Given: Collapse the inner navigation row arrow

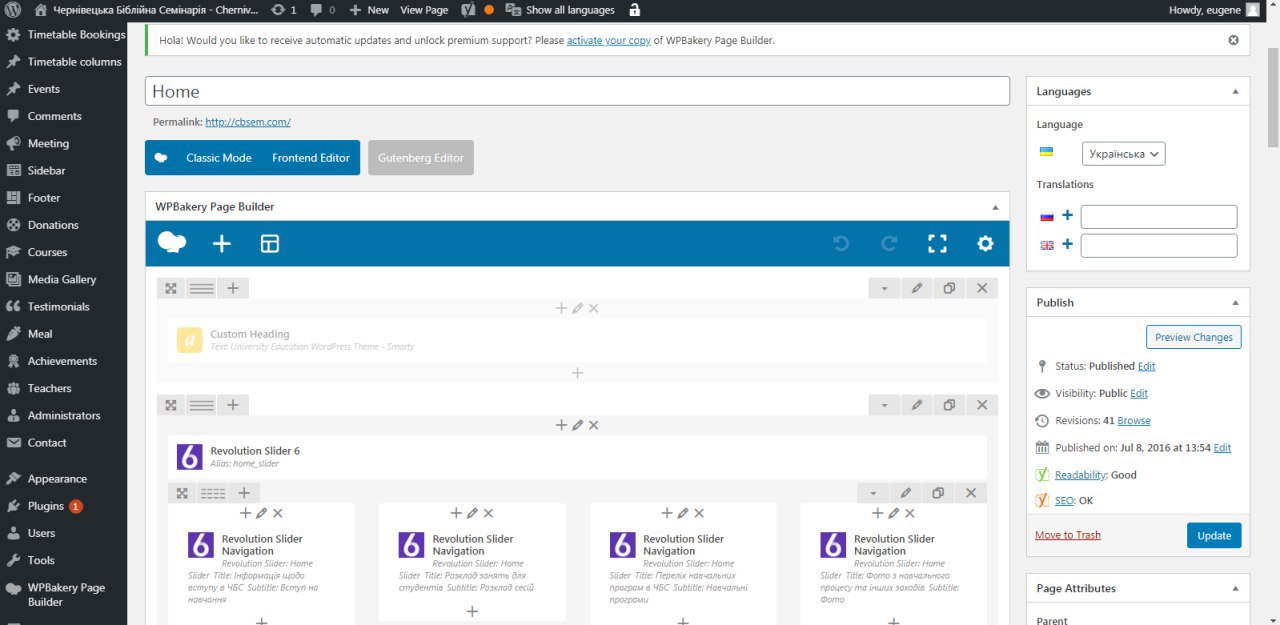Looking at the screenshot, I should click(x=873, y=493).
